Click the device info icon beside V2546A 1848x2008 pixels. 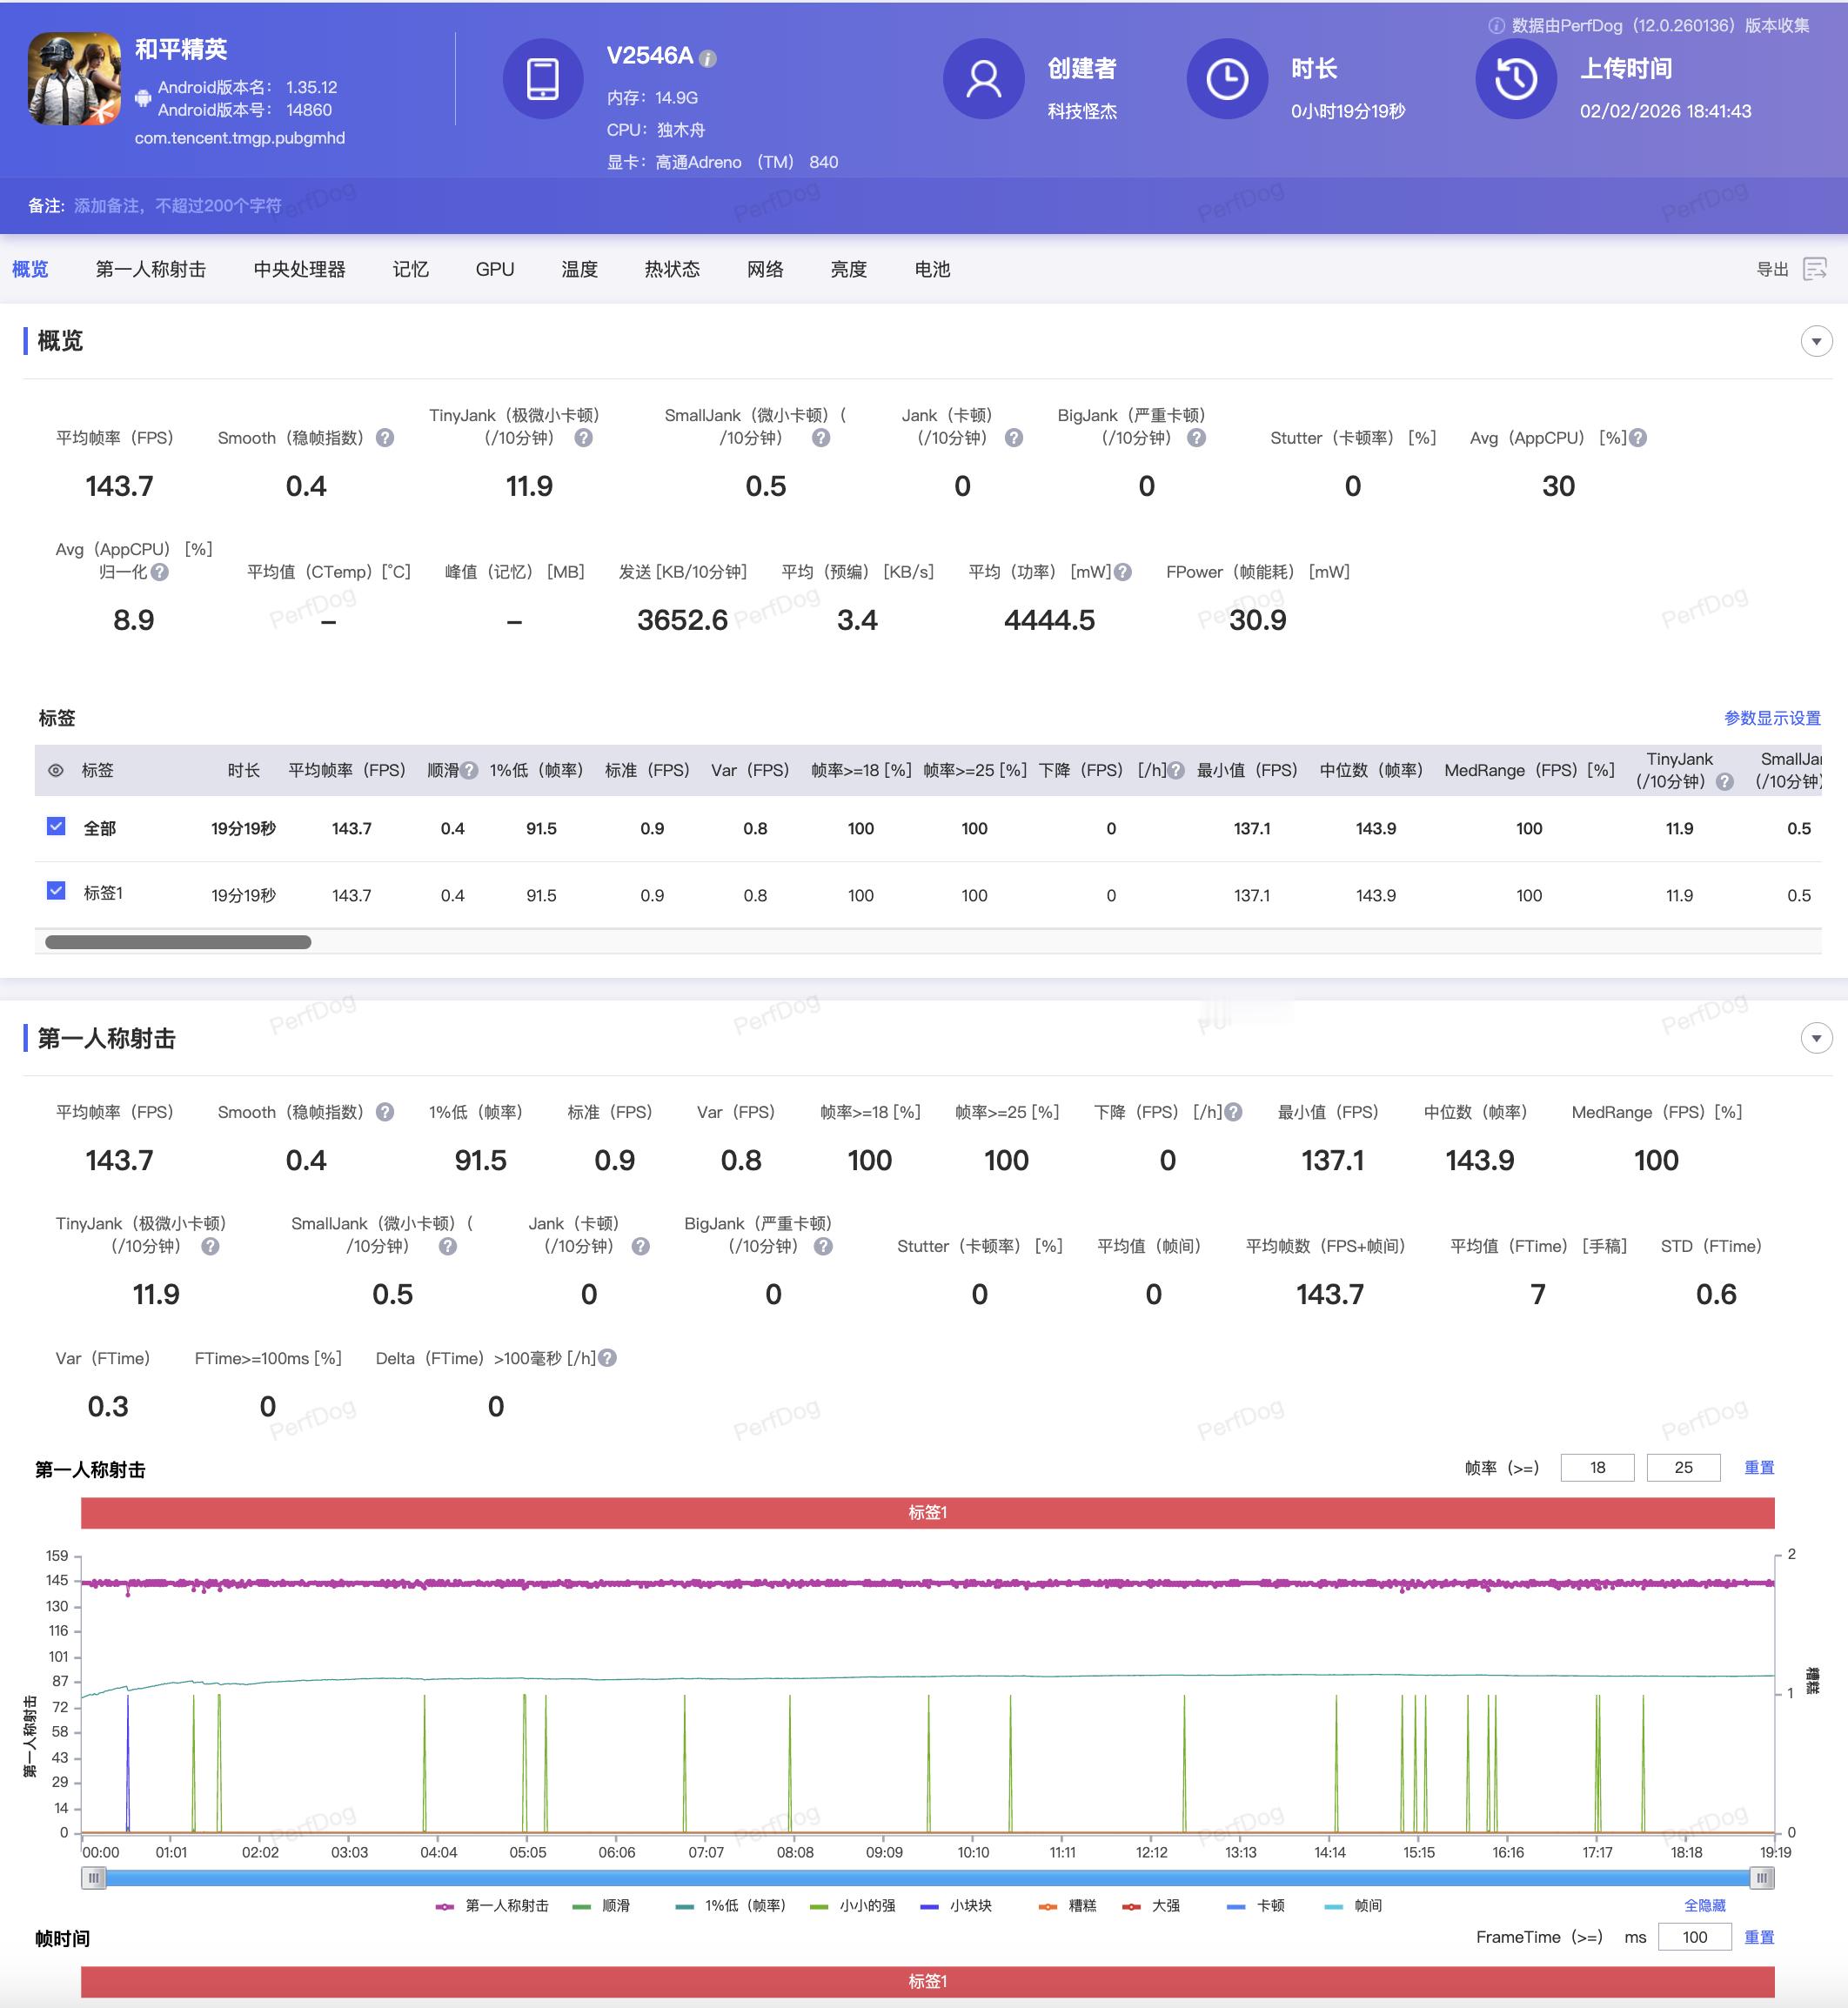[x=708, y=59]
